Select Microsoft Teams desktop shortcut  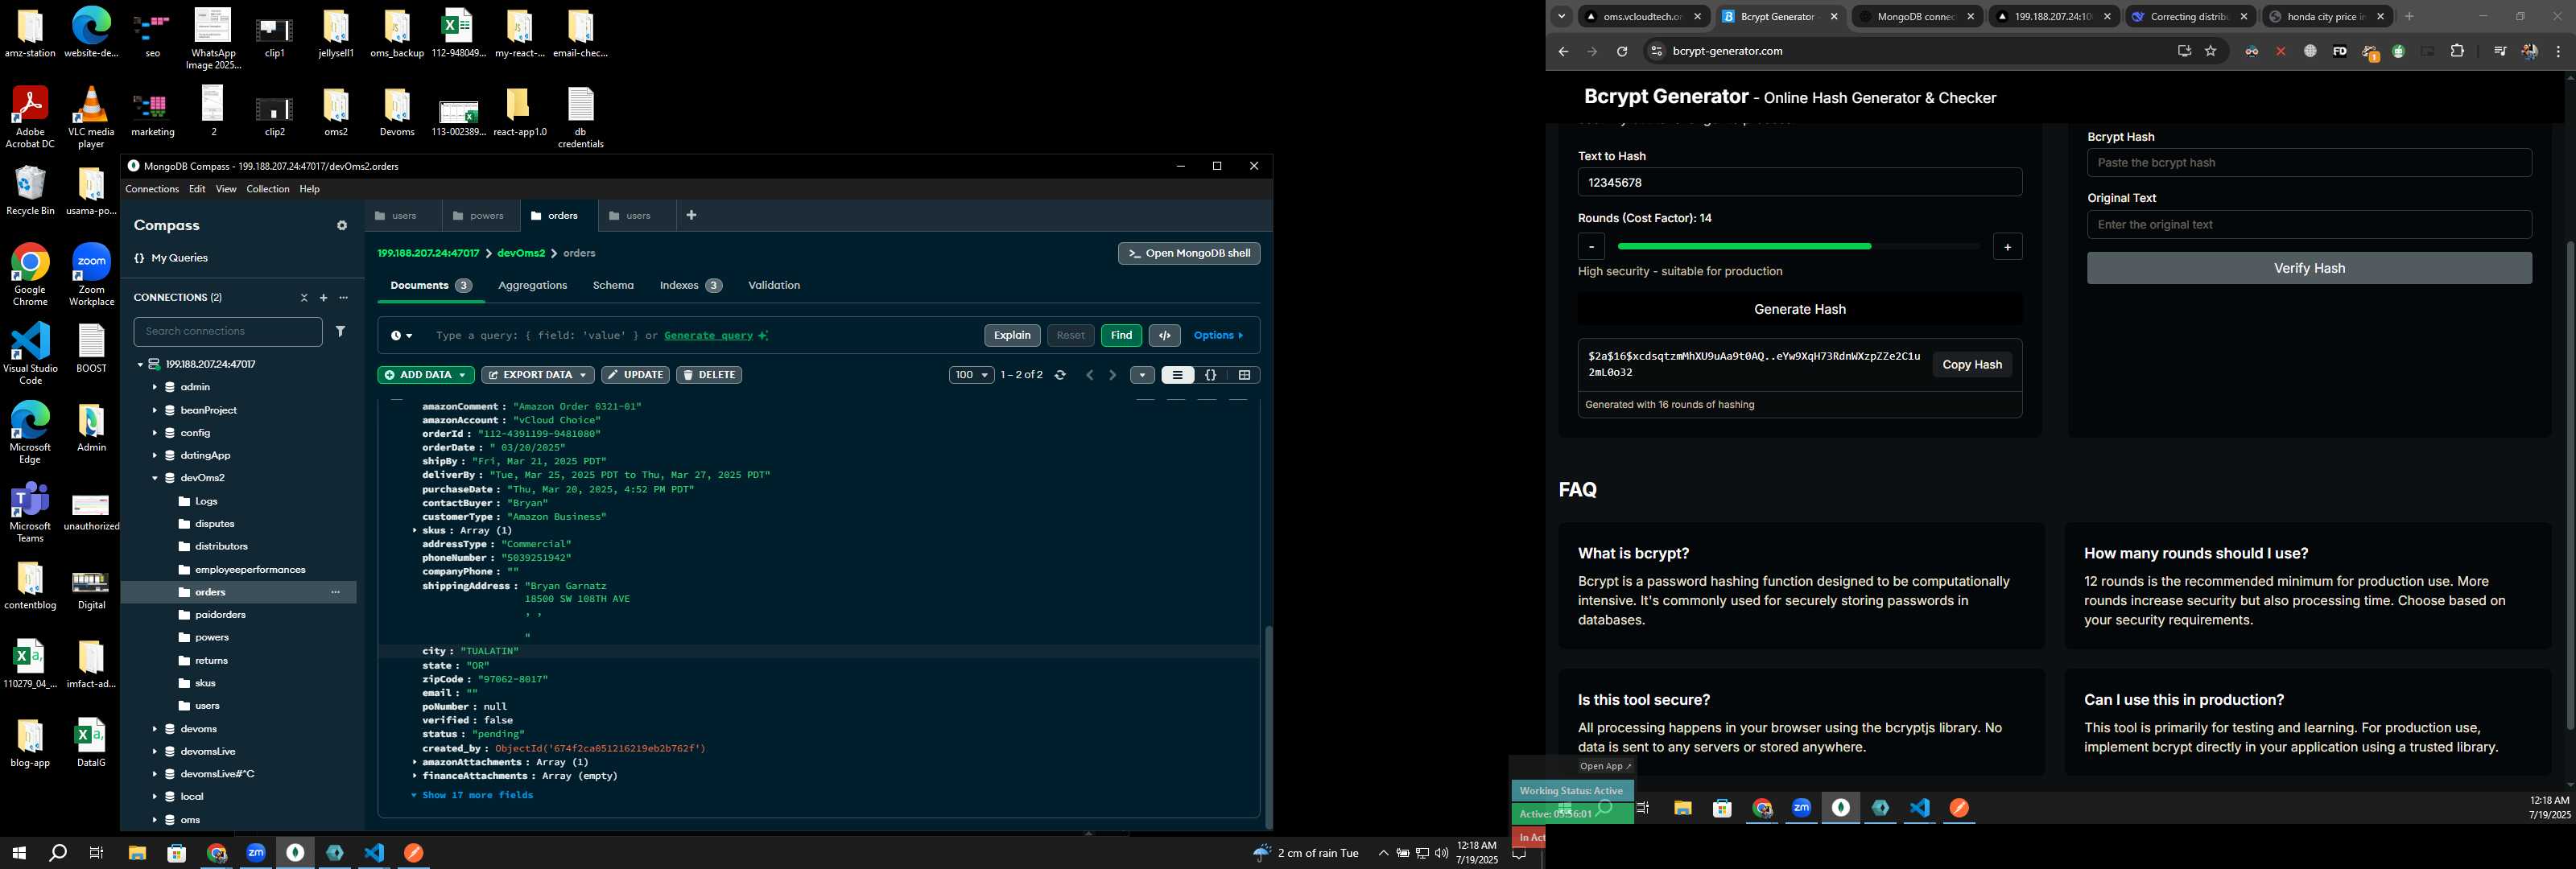pos(30,512)
